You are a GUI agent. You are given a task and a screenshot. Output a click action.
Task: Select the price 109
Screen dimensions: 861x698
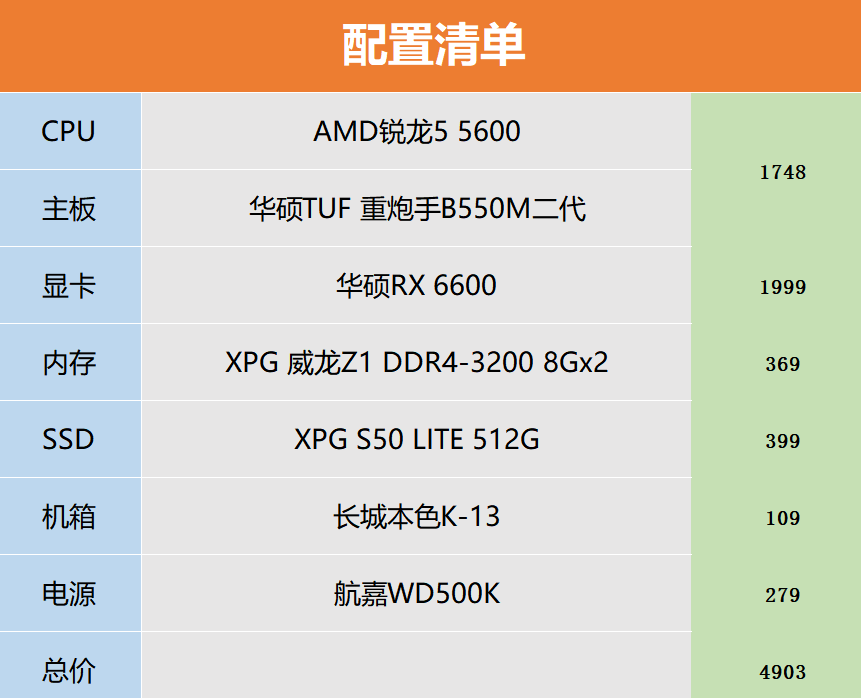coord(782,518)
